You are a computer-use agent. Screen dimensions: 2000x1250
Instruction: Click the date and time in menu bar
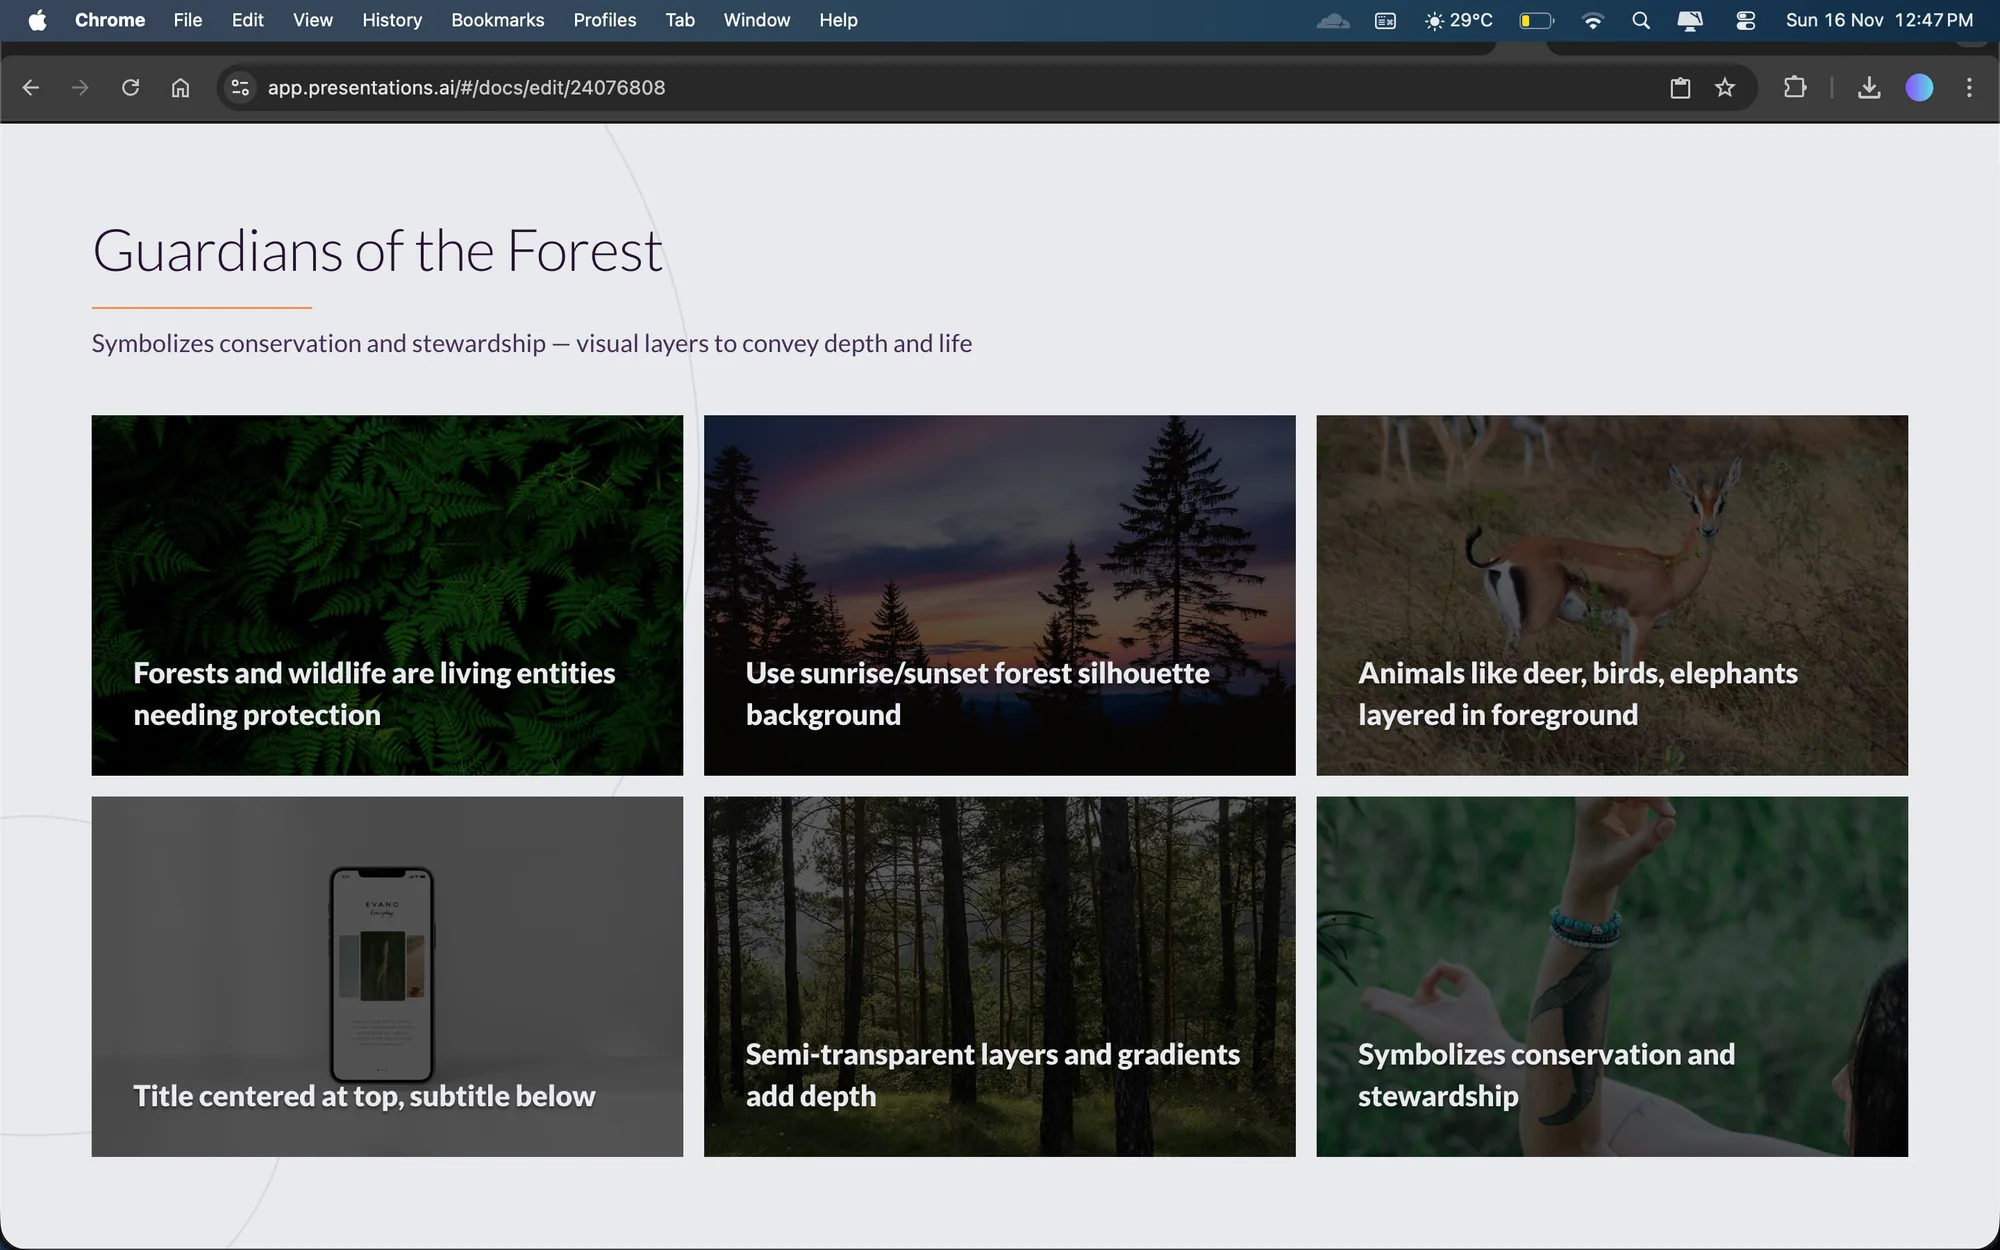[x=1879, y=20]
